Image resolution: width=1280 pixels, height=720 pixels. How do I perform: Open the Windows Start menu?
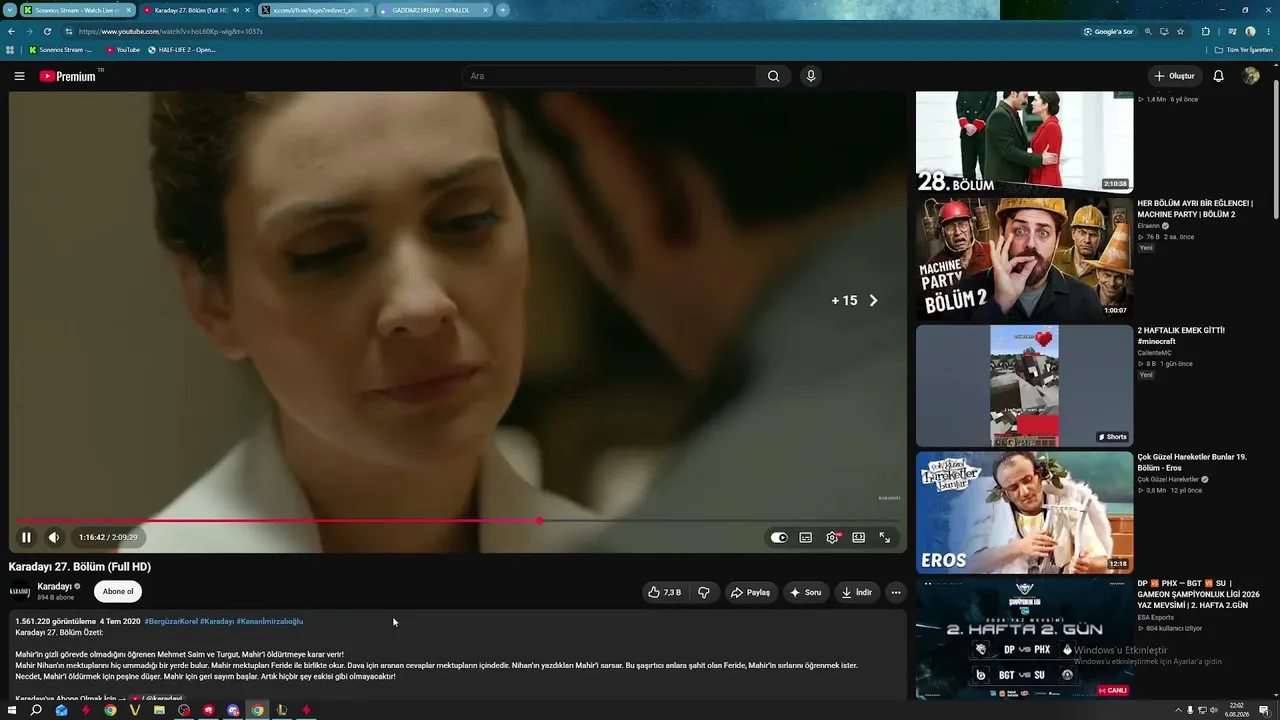[x=12, y=710]
